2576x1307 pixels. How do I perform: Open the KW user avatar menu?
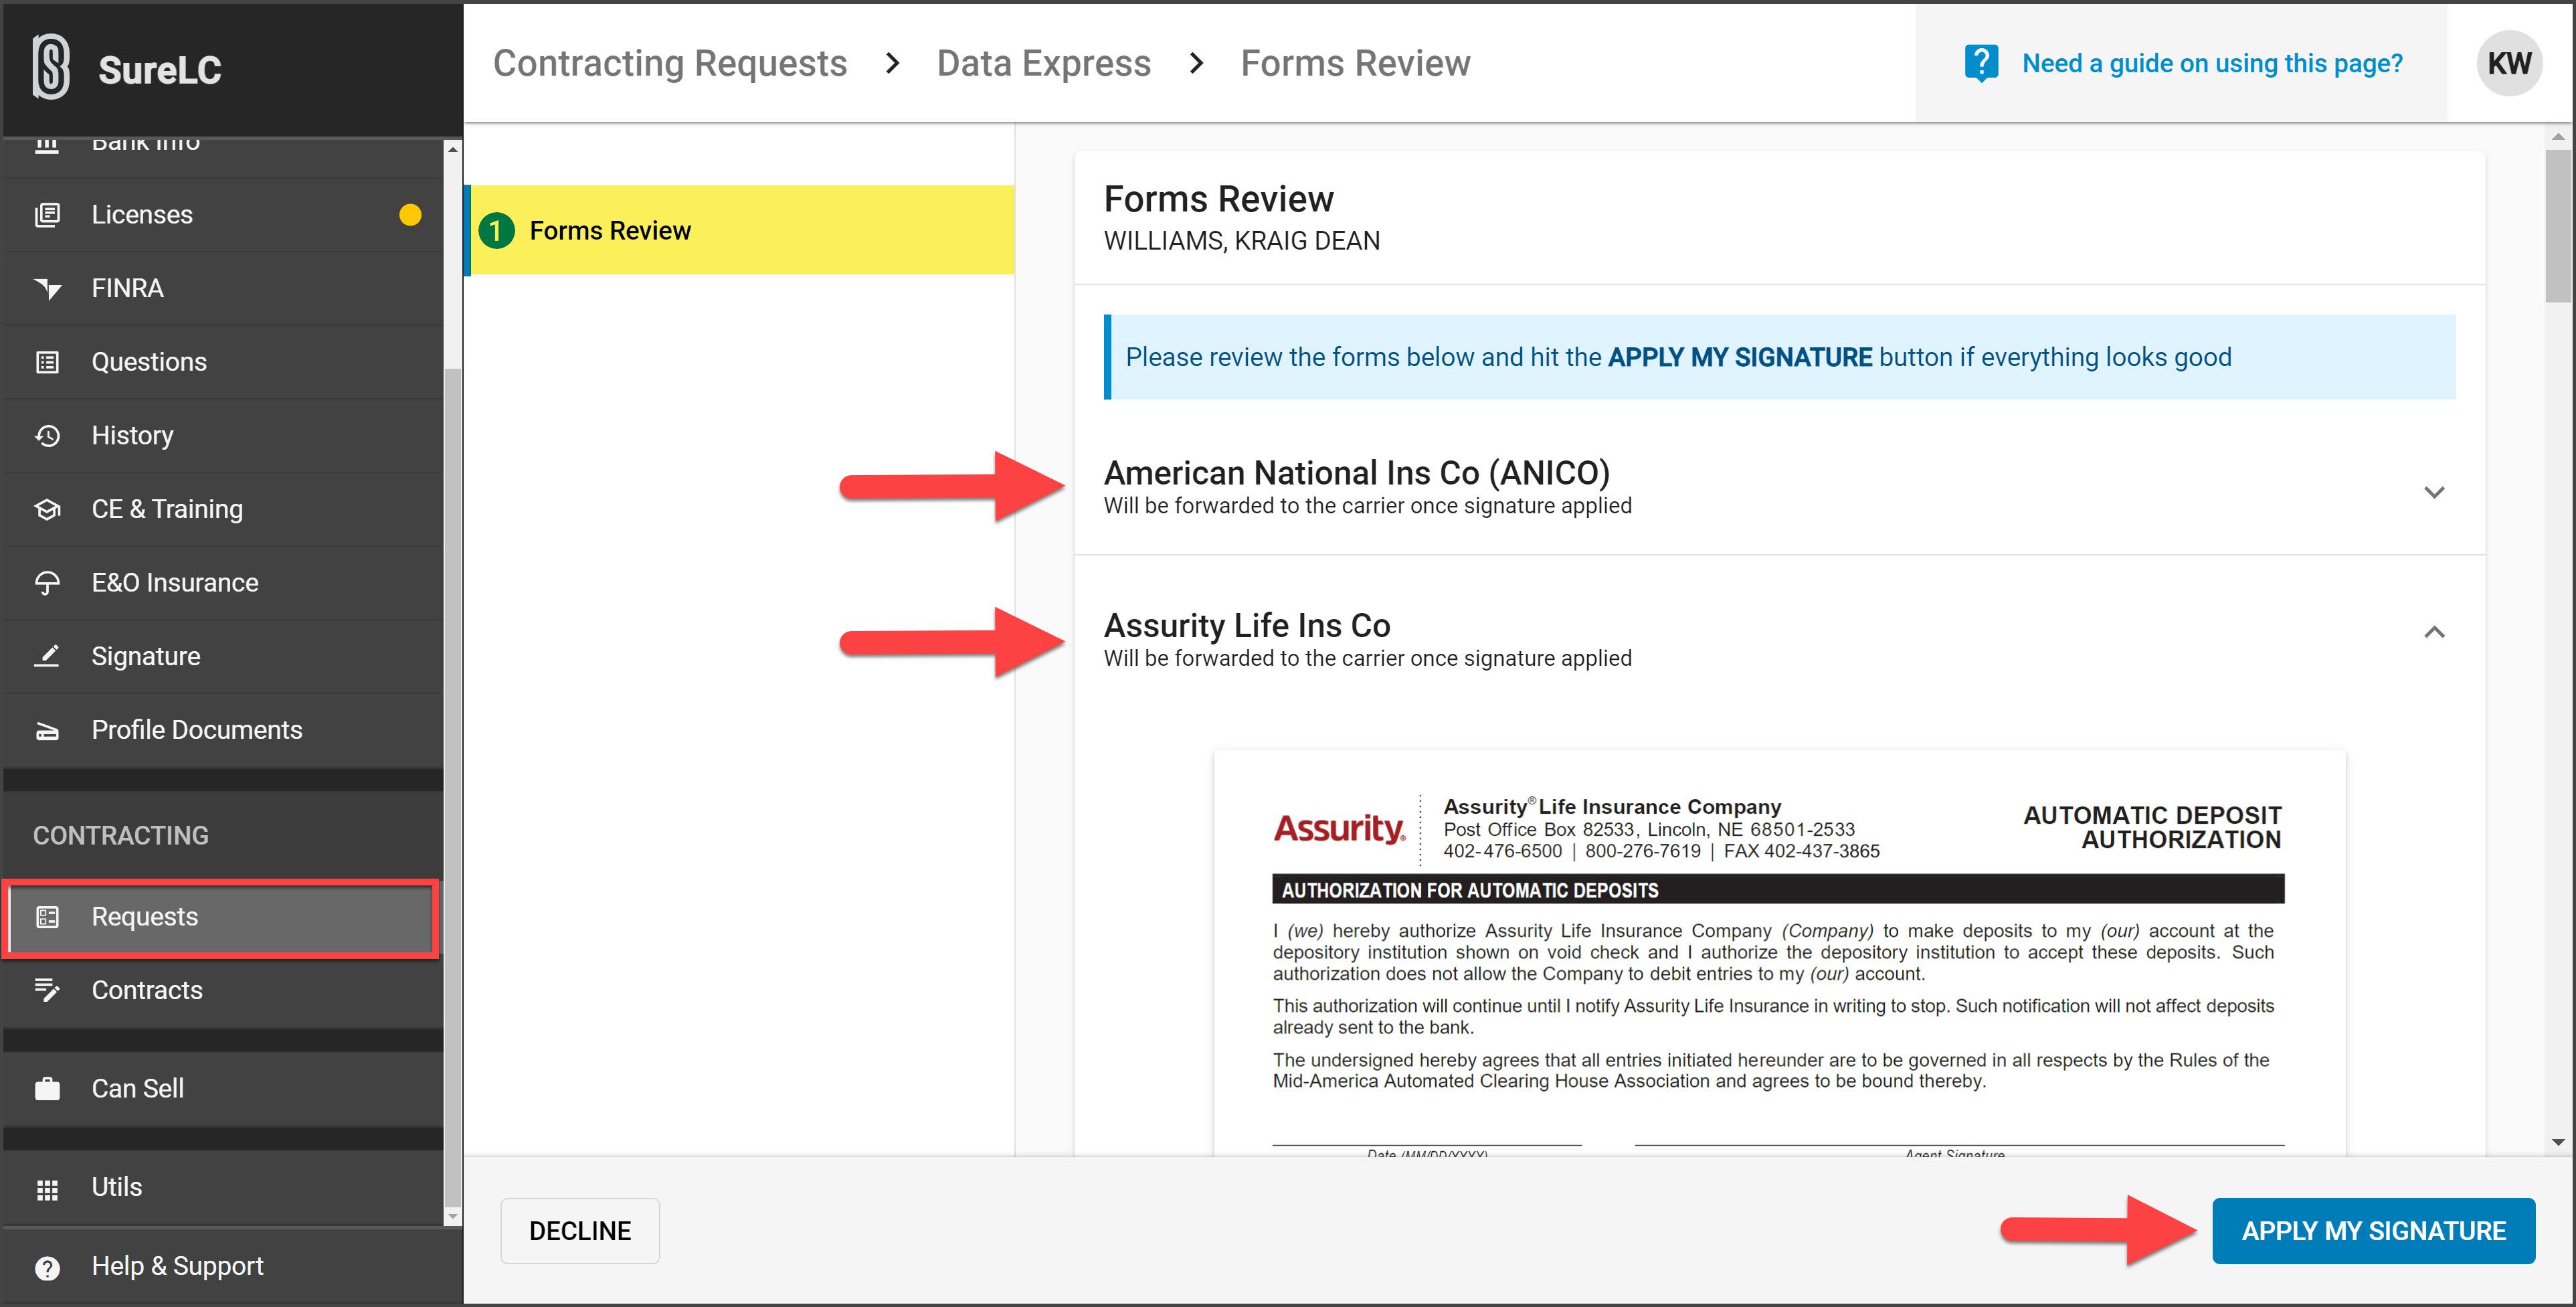click(2508, 63)
